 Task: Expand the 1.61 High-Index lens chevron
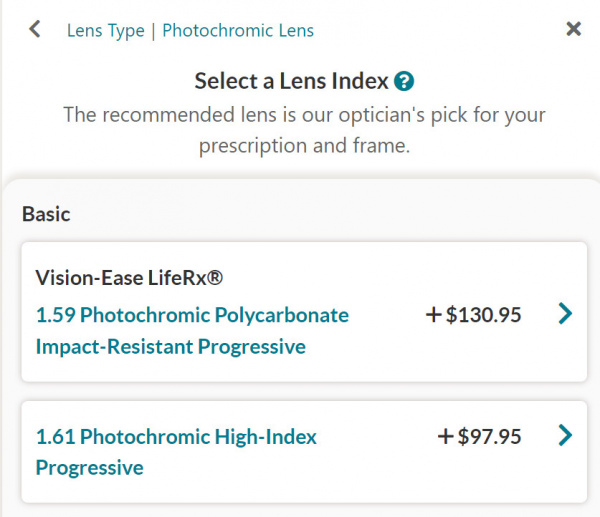point(565,435)
